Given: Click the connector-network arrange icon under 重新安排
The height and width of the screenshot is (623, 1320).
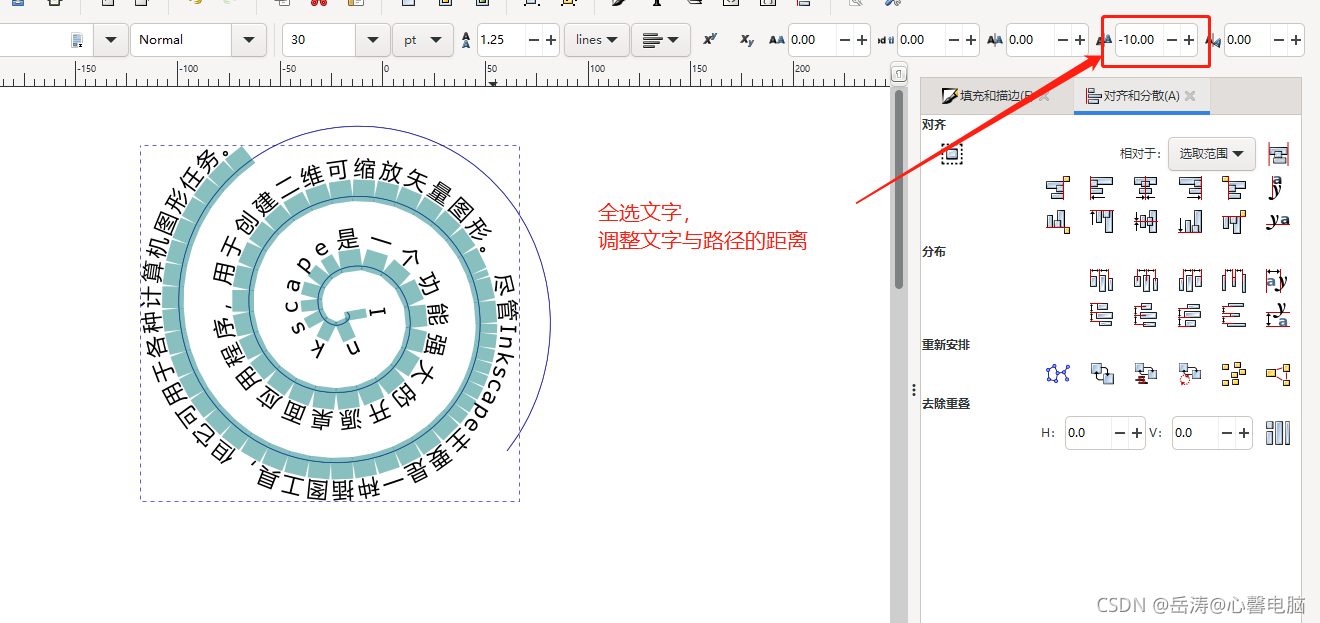Looking at the screenshot, I should (x=1056, y=375).
